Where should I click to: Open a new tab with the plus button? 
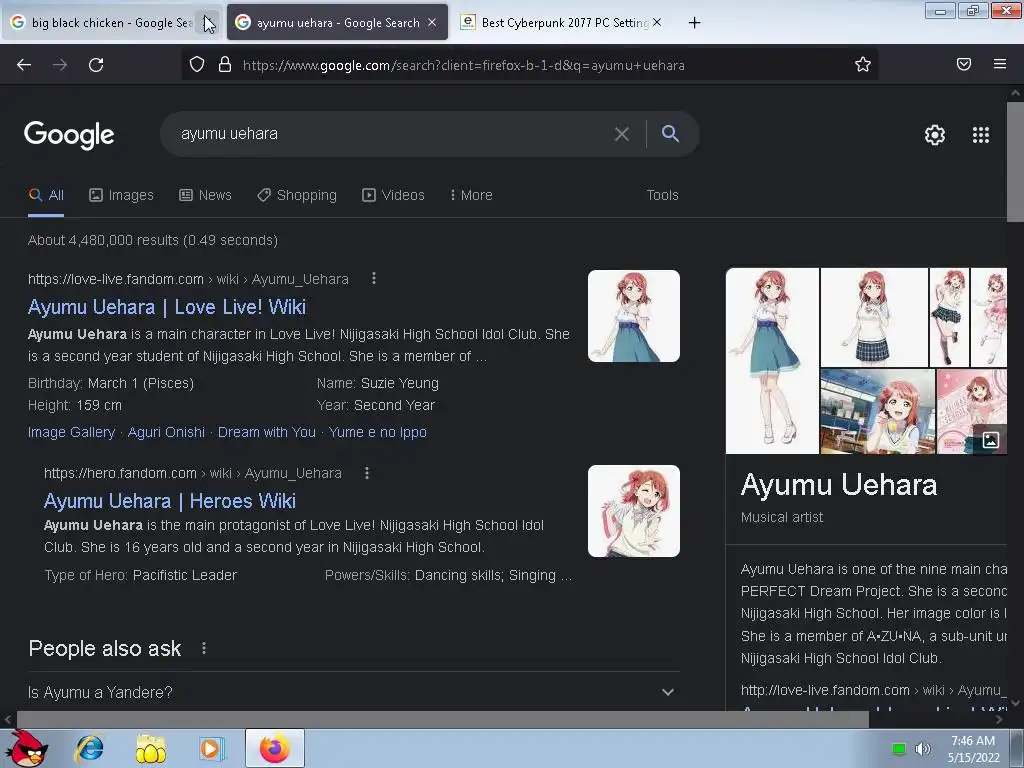694,23
